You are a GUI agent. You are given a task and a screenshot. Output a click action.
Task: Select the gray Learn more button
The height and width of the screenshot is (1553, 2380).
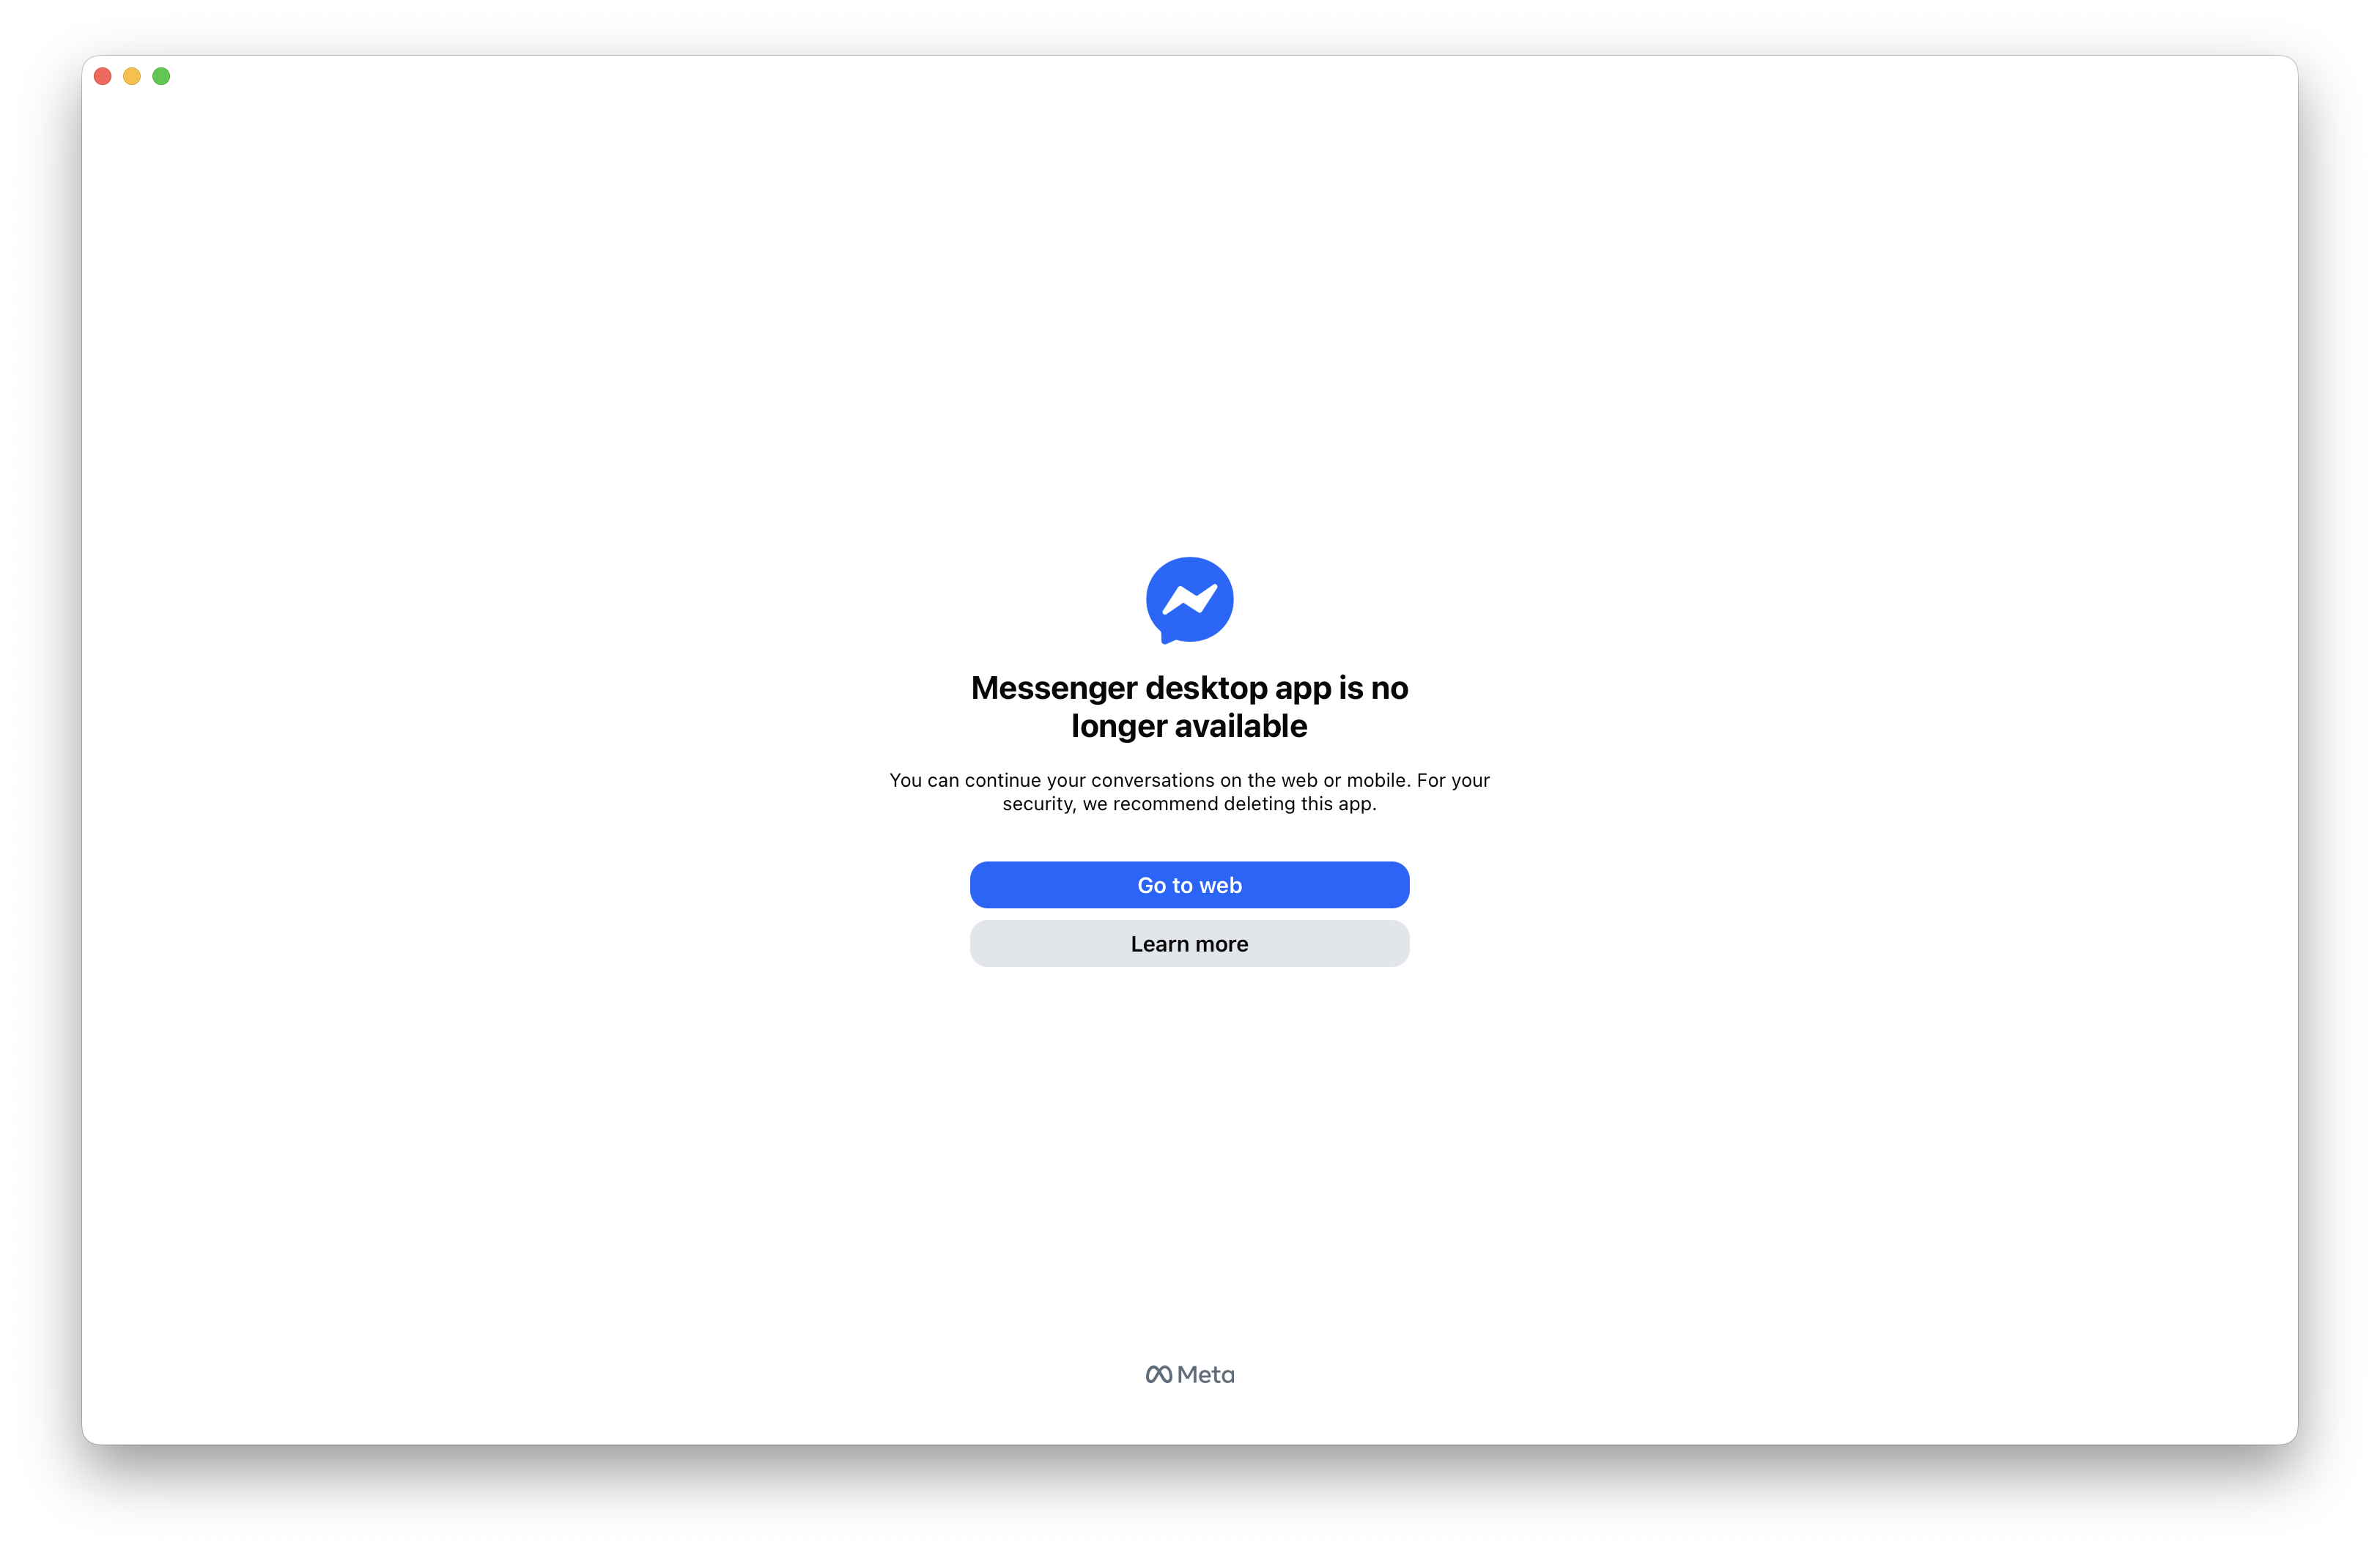point(1189,944)
